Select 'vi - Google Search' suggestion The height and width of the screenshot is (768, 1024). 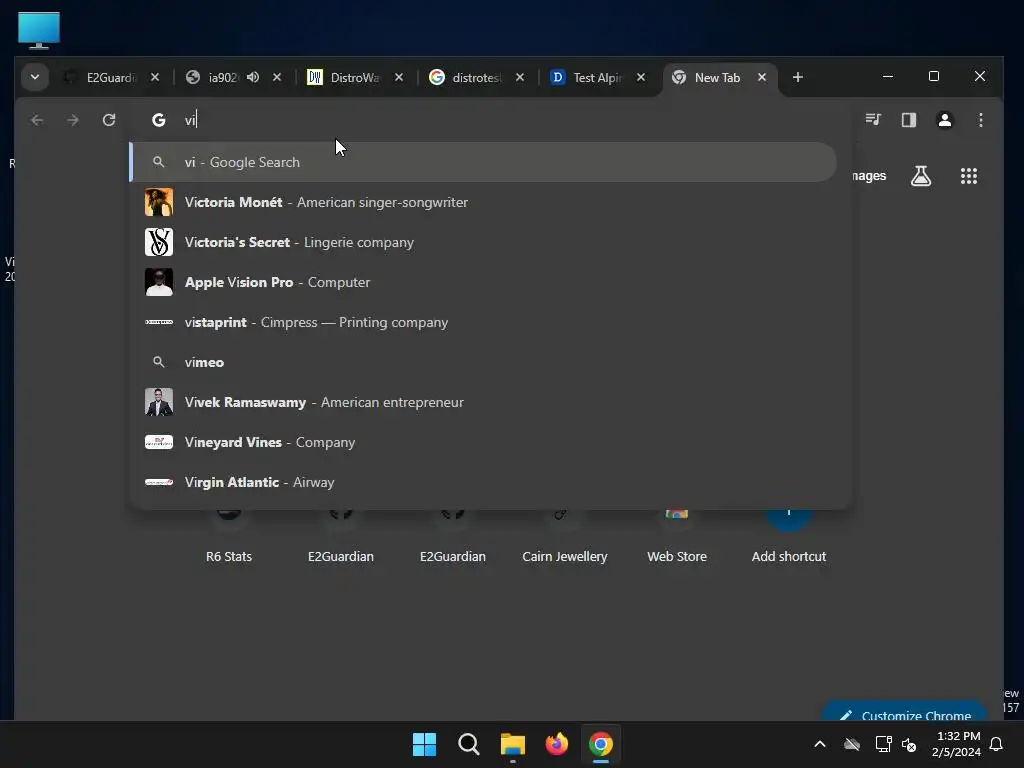(483, 162)
